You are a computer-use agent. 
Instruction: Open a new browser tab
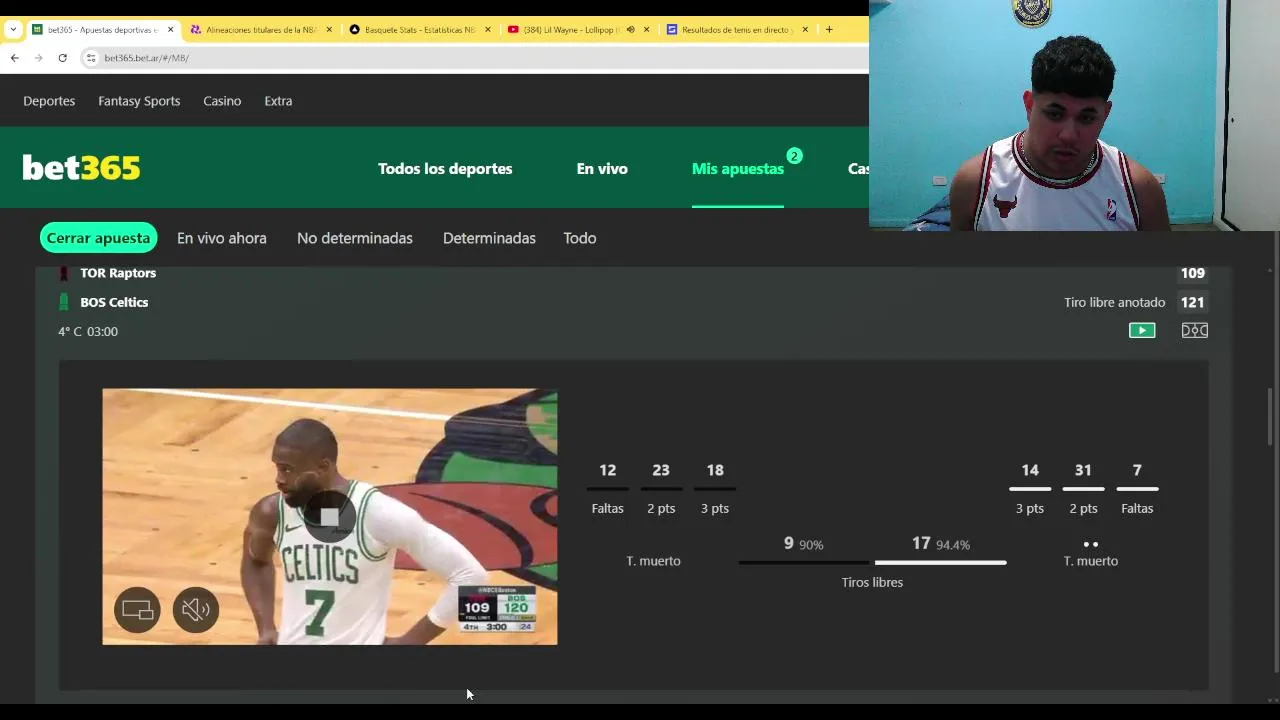829,29
